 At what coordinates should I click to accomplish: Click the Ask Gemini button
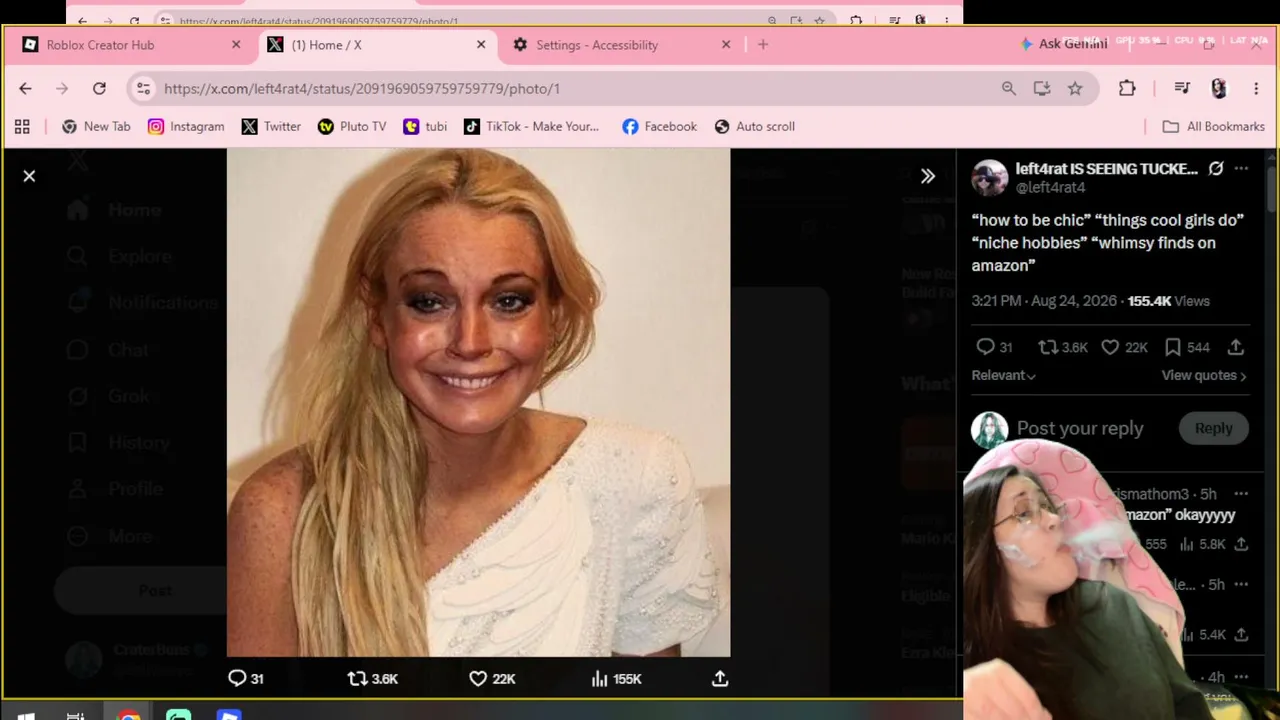coord(1064,44)
